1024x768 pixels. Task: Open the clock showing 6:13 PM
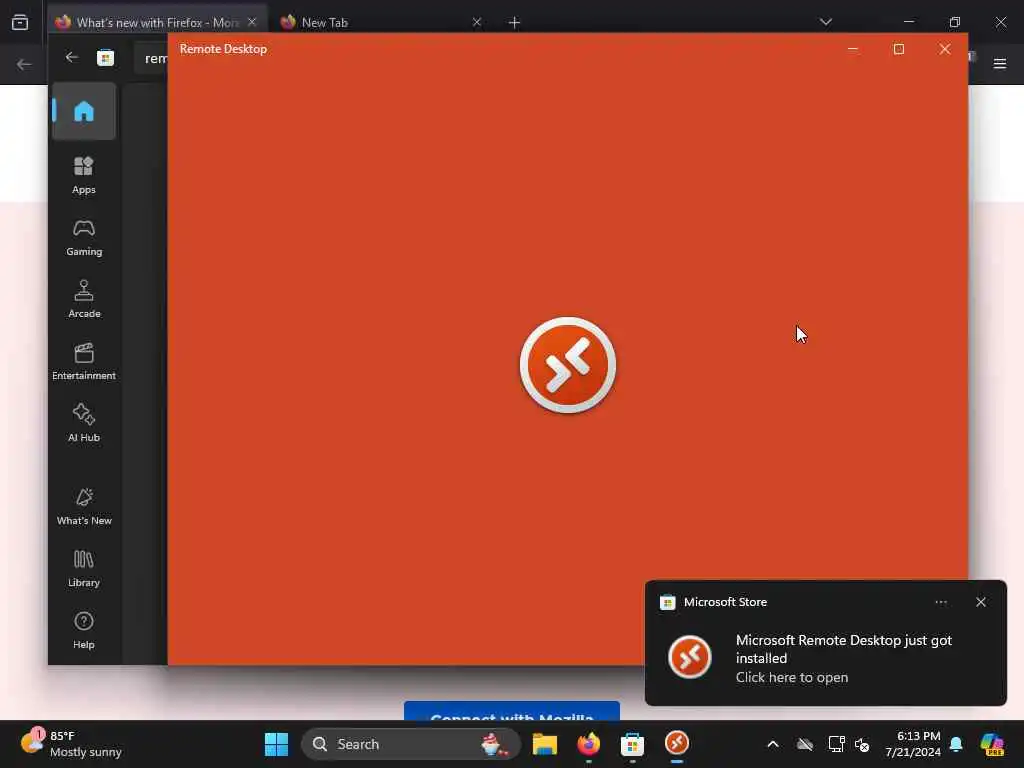(913, 744)
